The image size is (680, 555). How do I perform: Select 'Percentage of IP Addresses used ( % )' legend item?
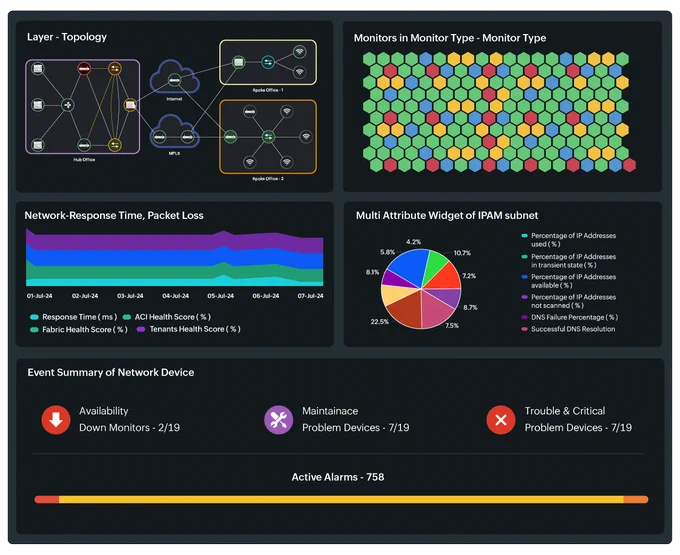click(x=569, y=240)
